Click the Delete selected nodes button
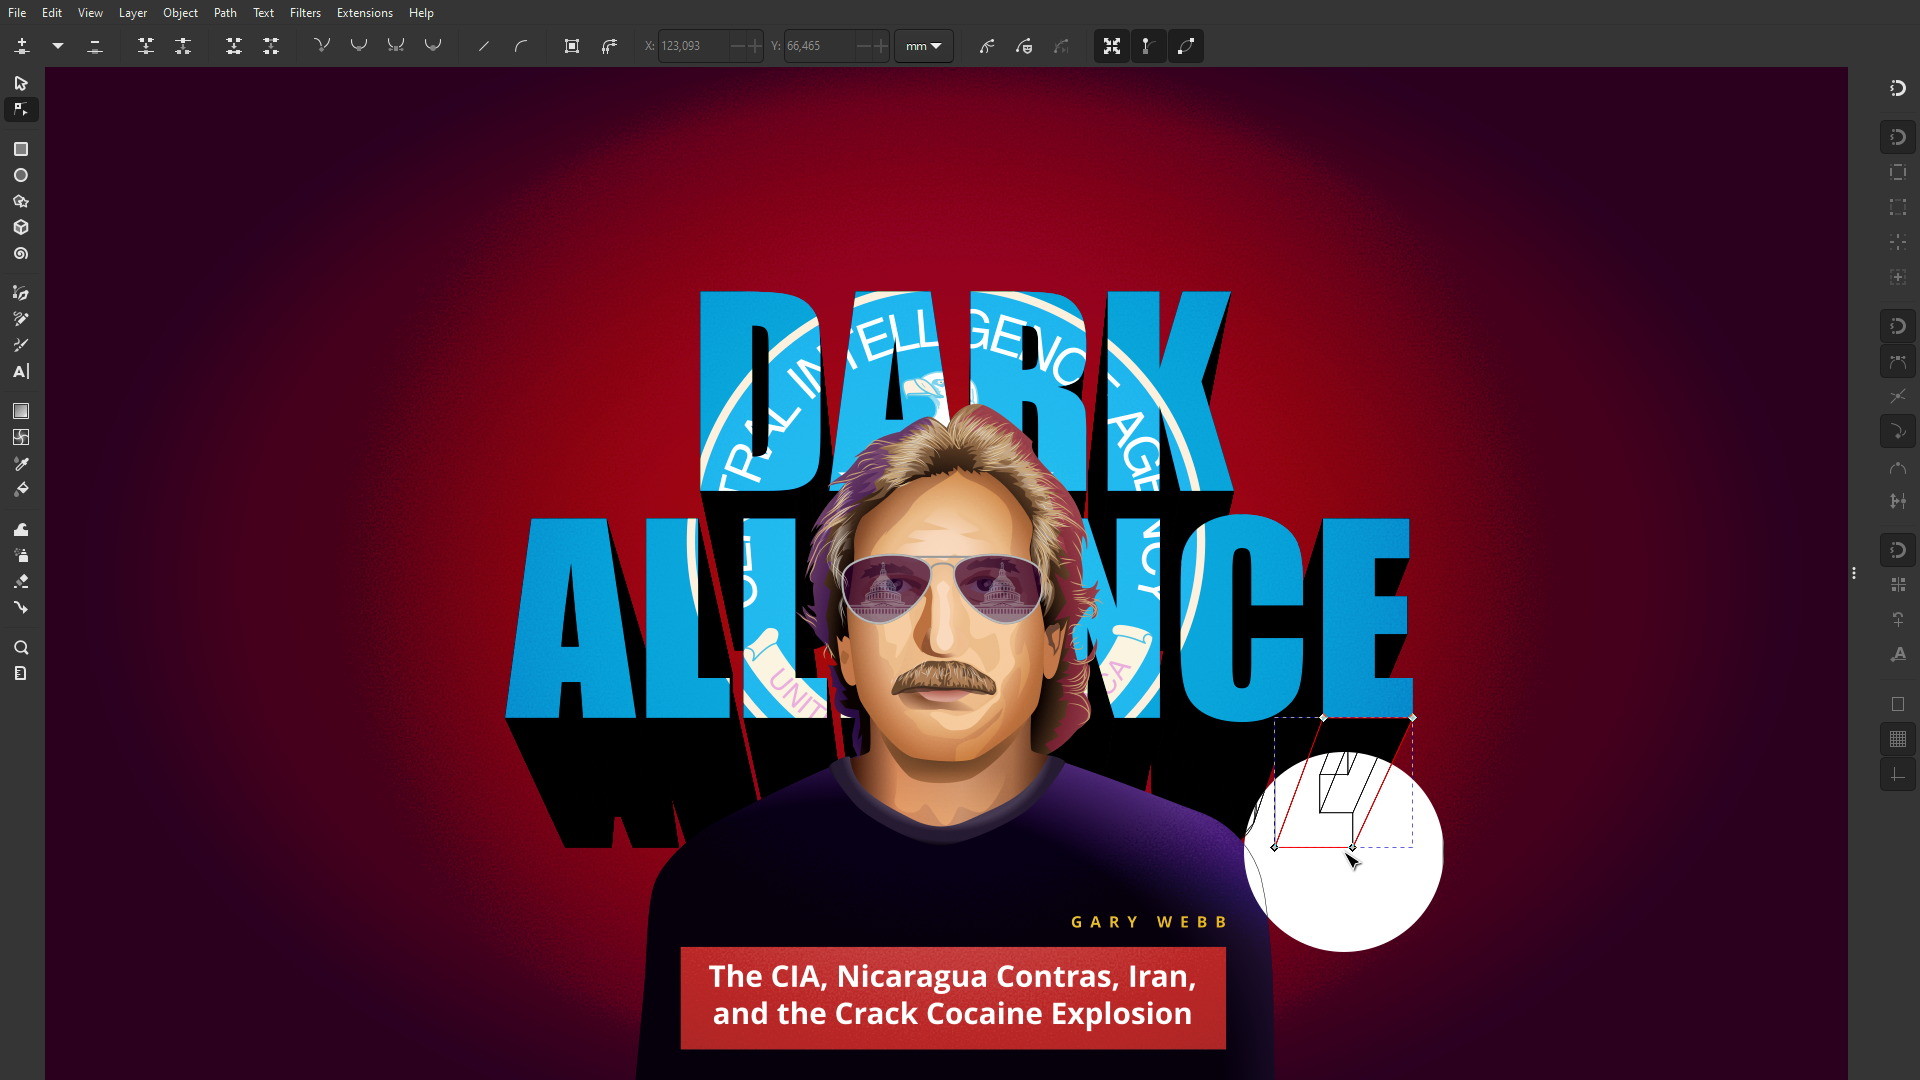Screen dimensions: 1920x1080 (95, 46)
